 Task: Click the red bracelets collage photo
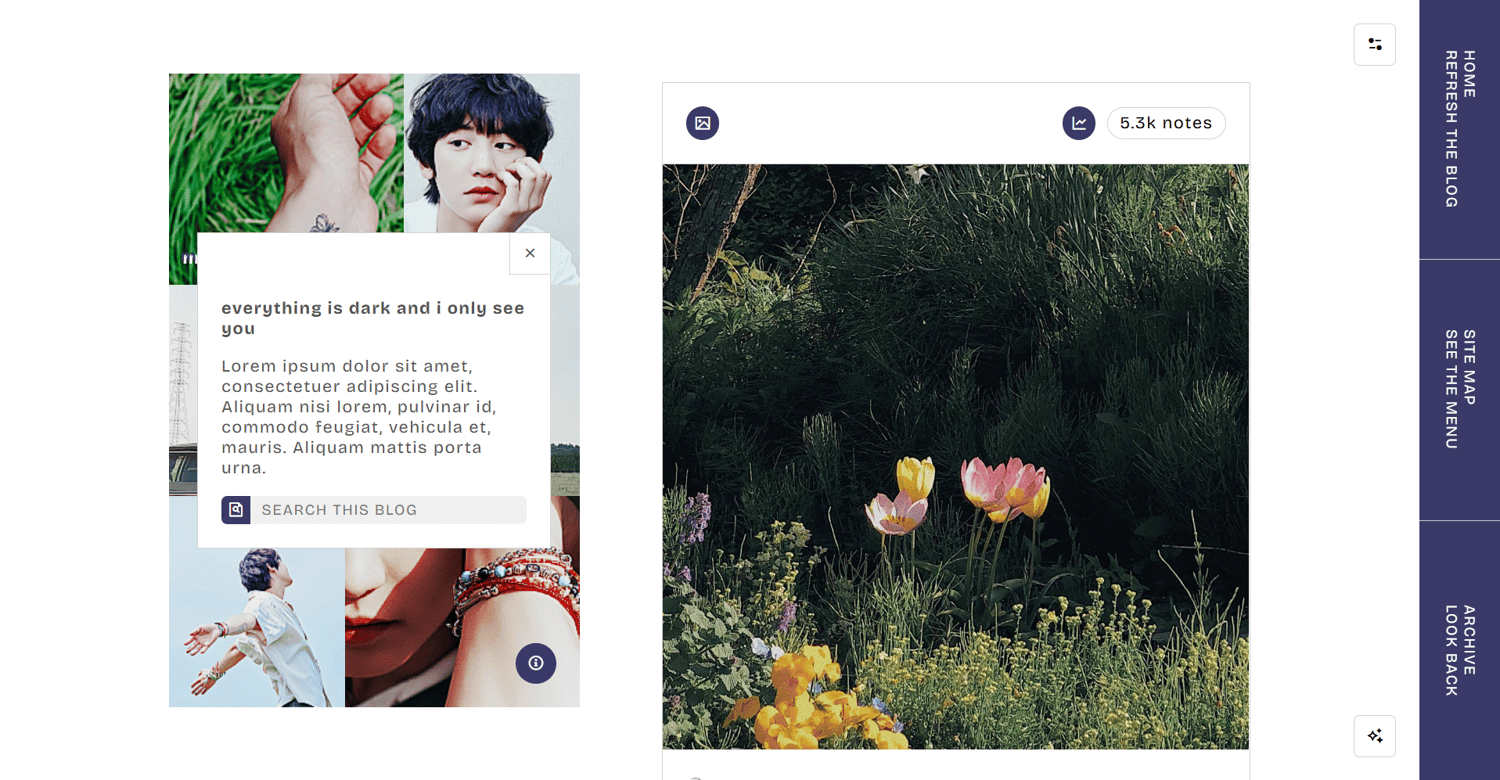[462, 627]
